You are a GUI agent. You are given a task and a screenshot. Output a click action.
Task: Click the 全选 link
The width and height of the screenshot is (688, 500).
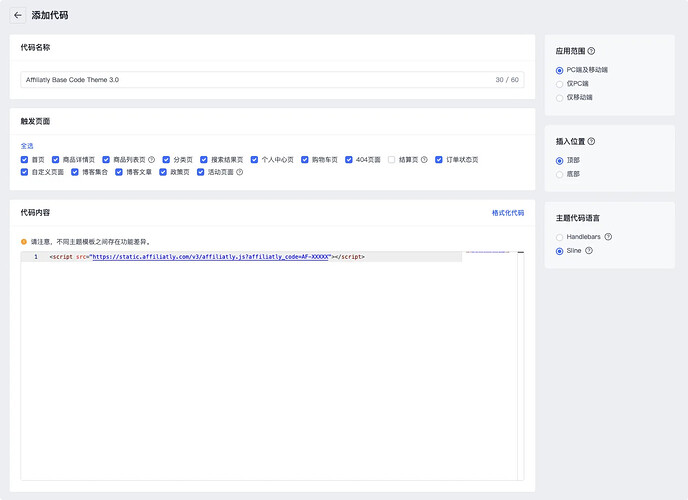tap(27, 146)
